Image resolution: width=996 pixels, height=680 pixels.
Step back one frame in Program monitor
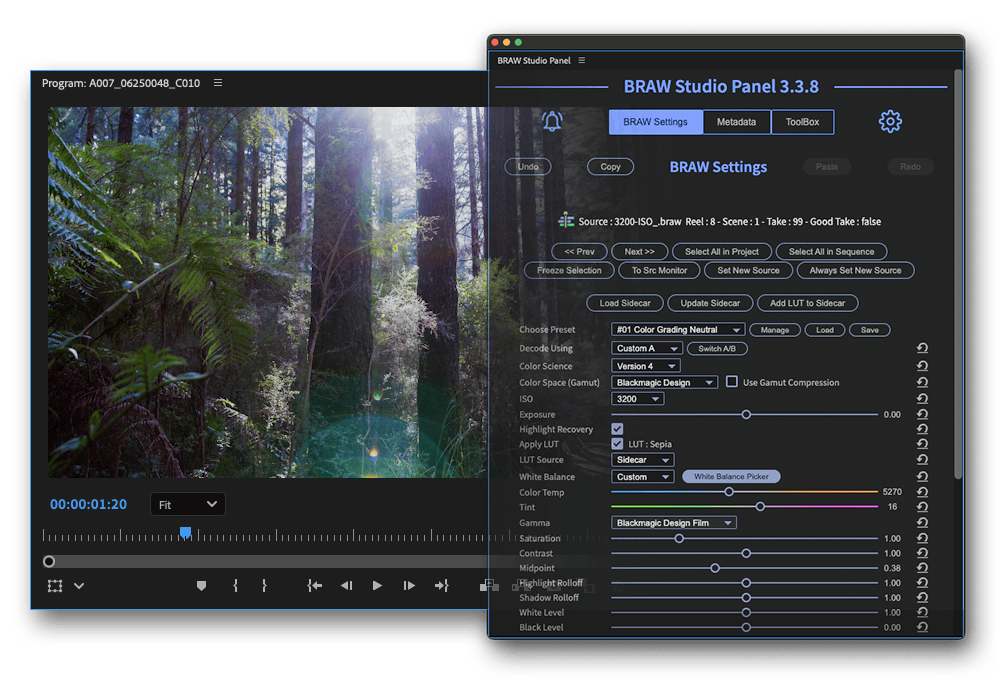pyautogui.click(x=346, y=586)
